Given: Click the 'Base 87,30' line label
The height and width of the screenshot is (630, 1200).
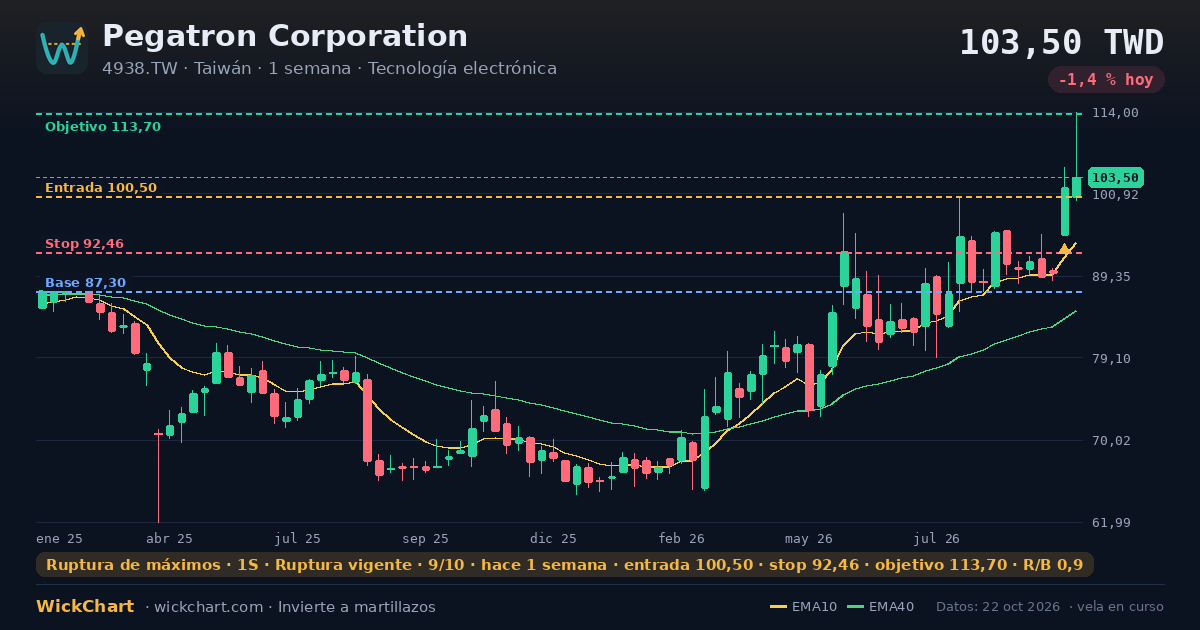Looking at the screenshot, I should (85, 283).
